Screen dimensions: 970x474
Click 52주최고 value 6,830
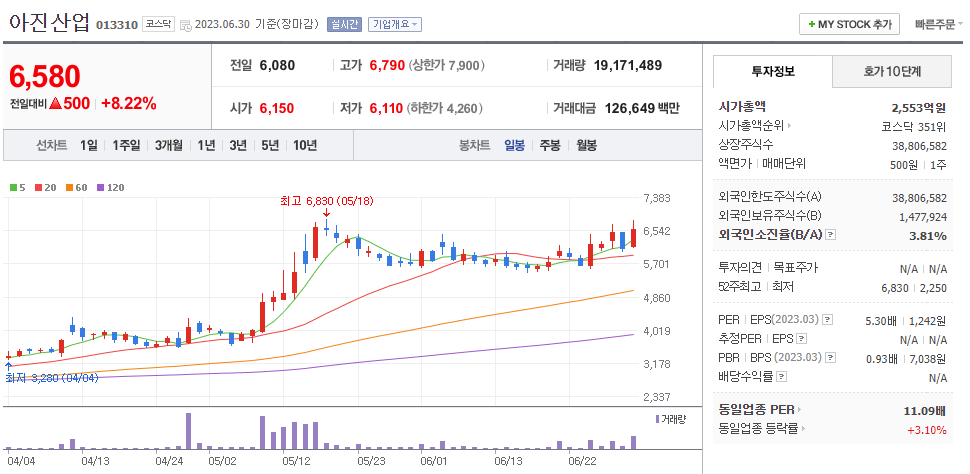pyautogui.click(x=895, y=288)
